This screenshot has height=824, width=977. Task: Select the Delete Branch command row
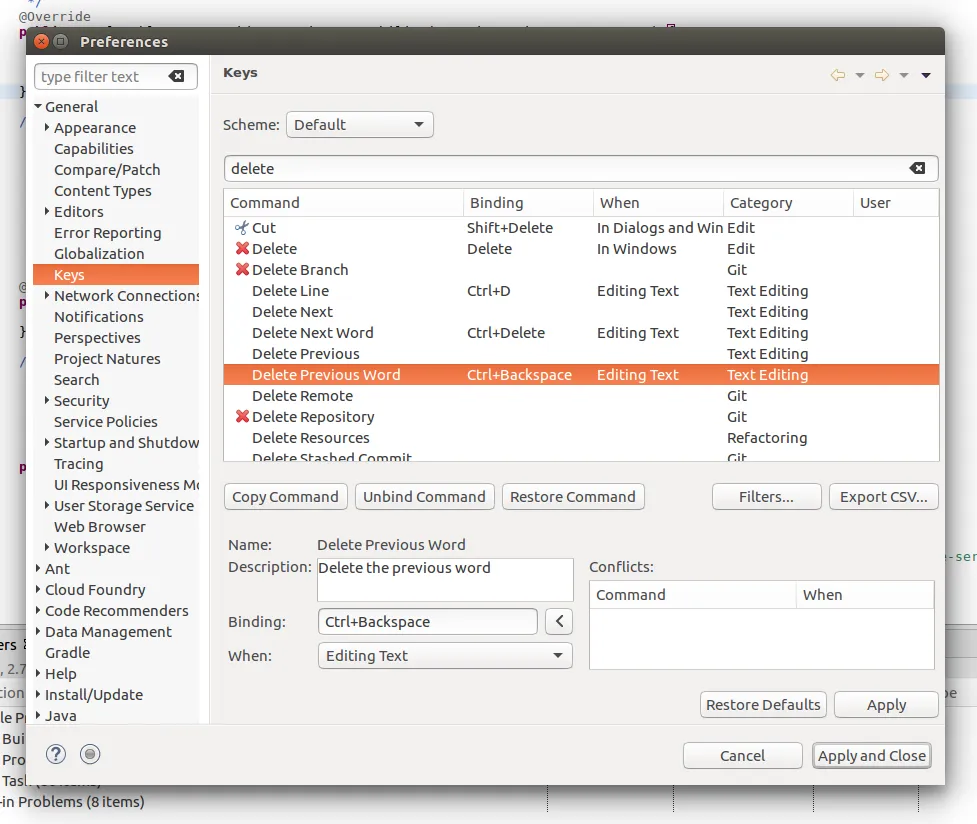581,270
